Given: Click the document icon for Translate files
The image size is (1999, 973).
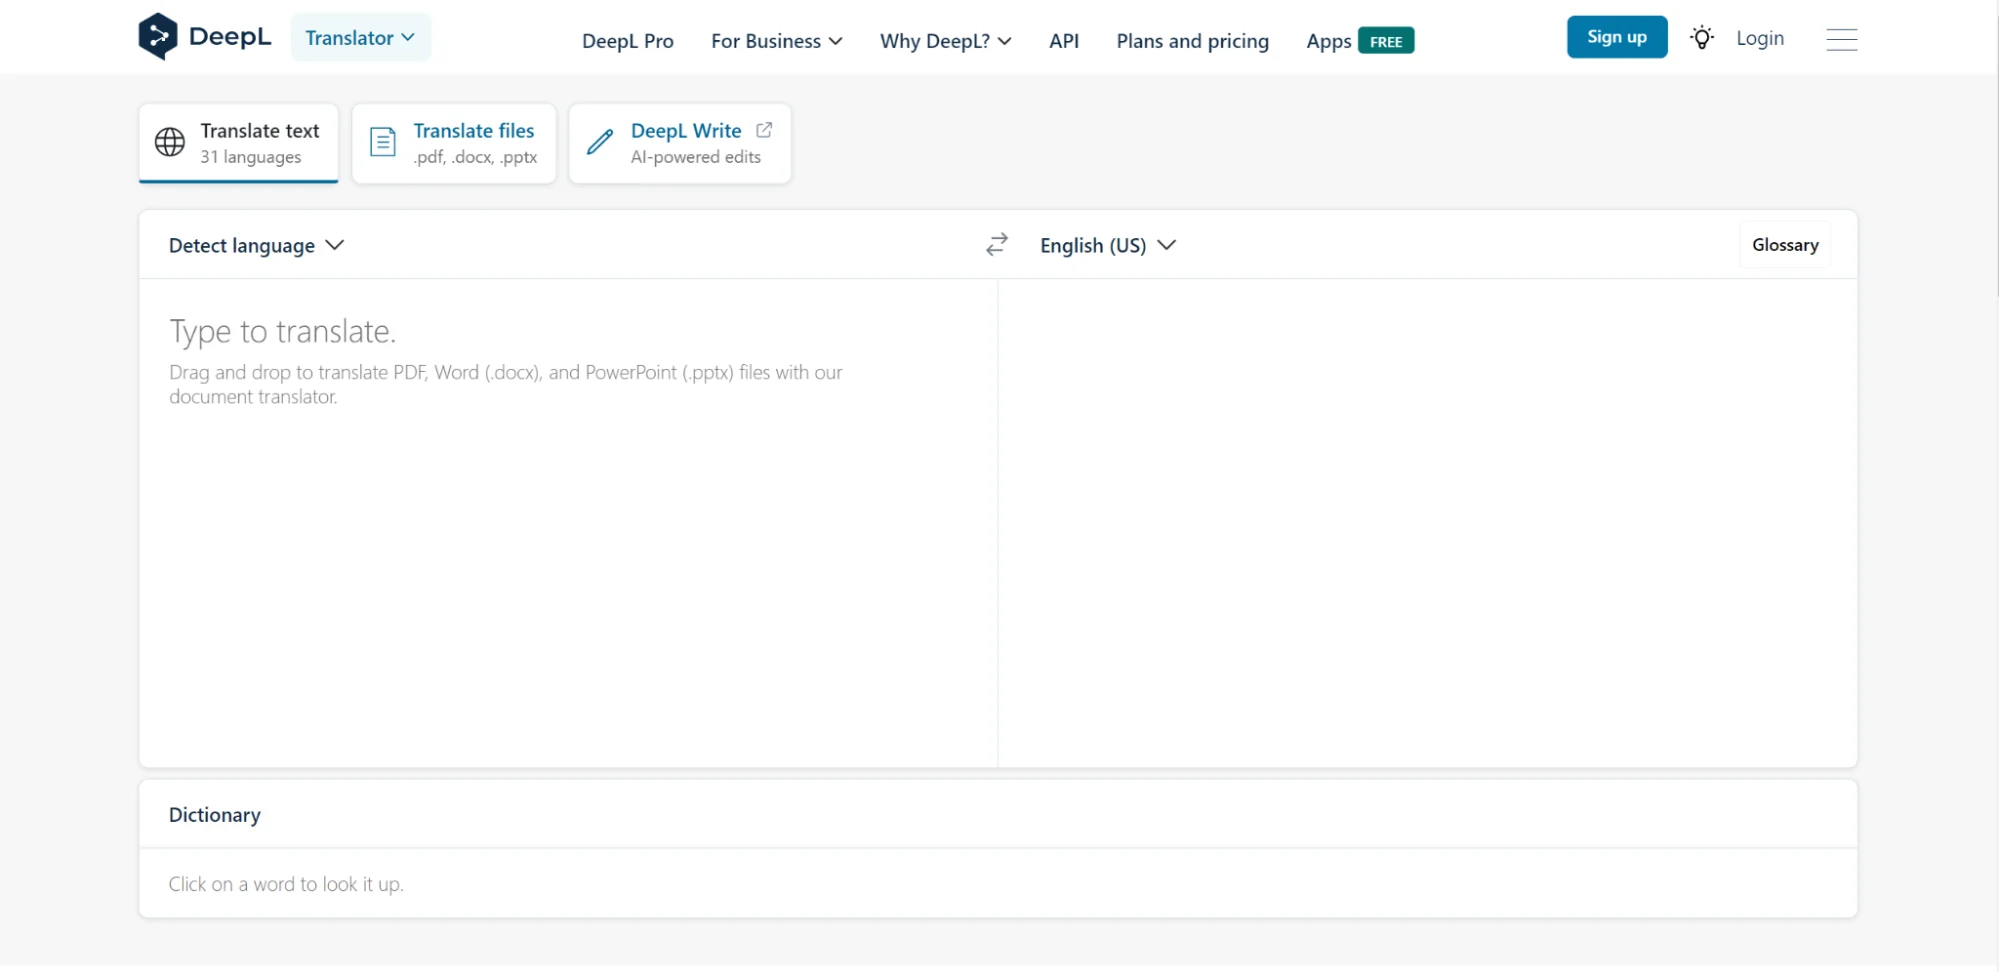Looking at the screenshot, I should (x=383, y=143).
